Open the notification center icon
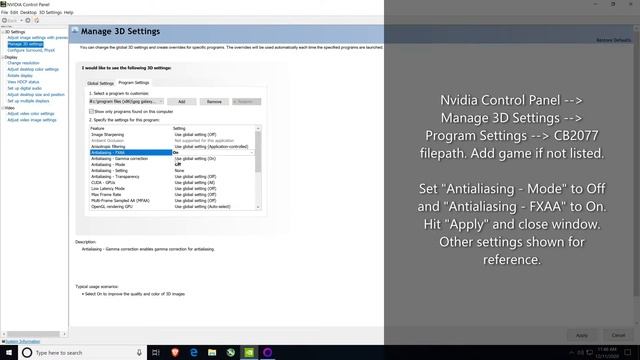 pyautogui.click(x=628, y=352)
